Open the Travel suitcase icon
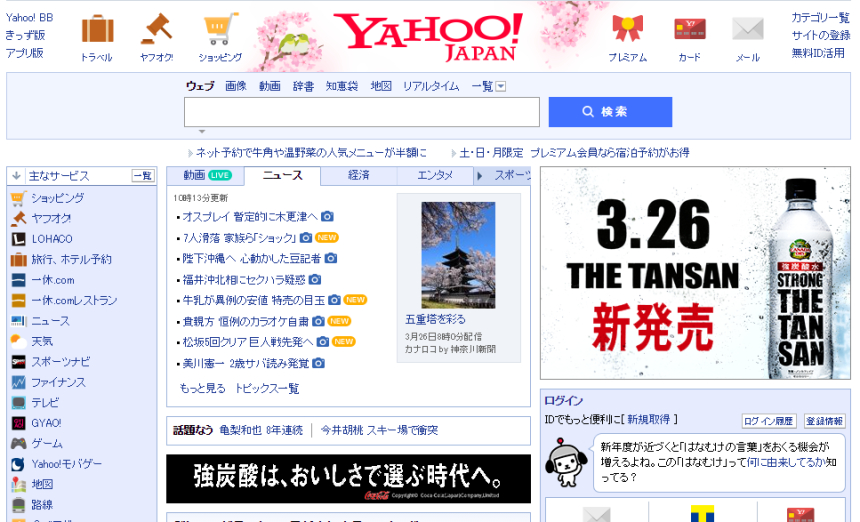Viewport: 860px width, 522px height. (x=97, y=30)
